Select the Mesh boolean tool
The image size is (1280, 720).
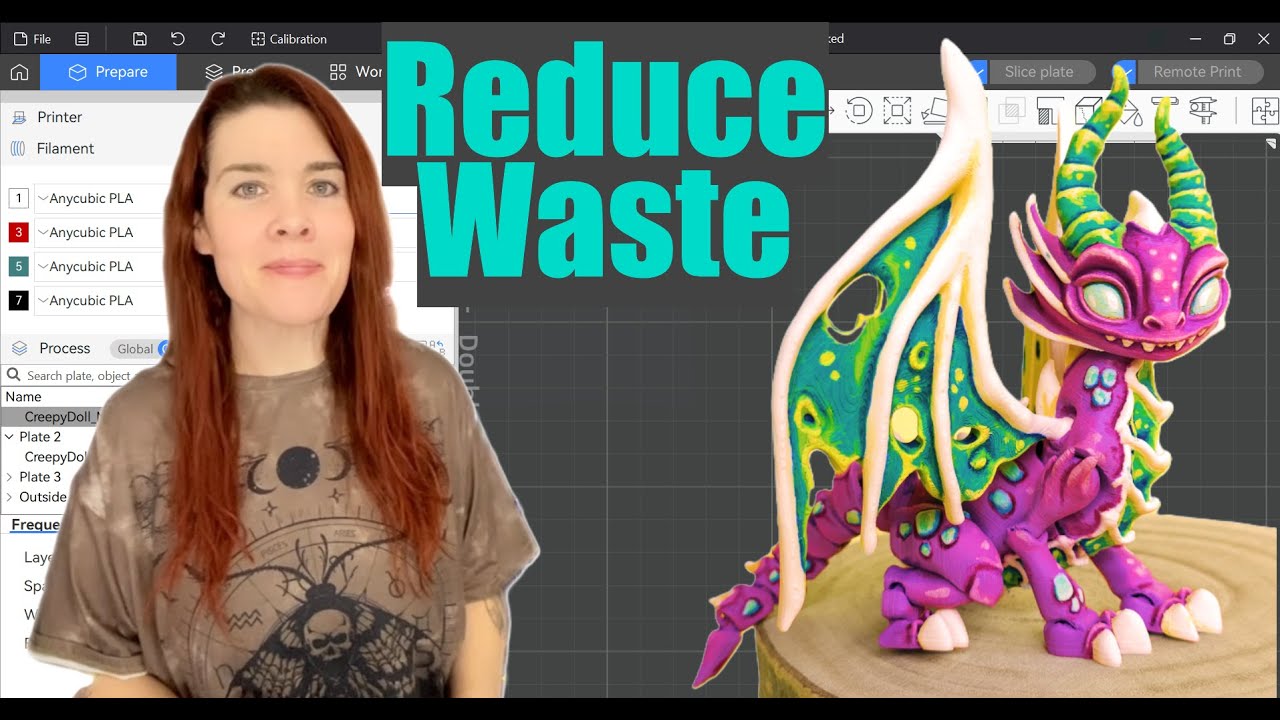1011,110
